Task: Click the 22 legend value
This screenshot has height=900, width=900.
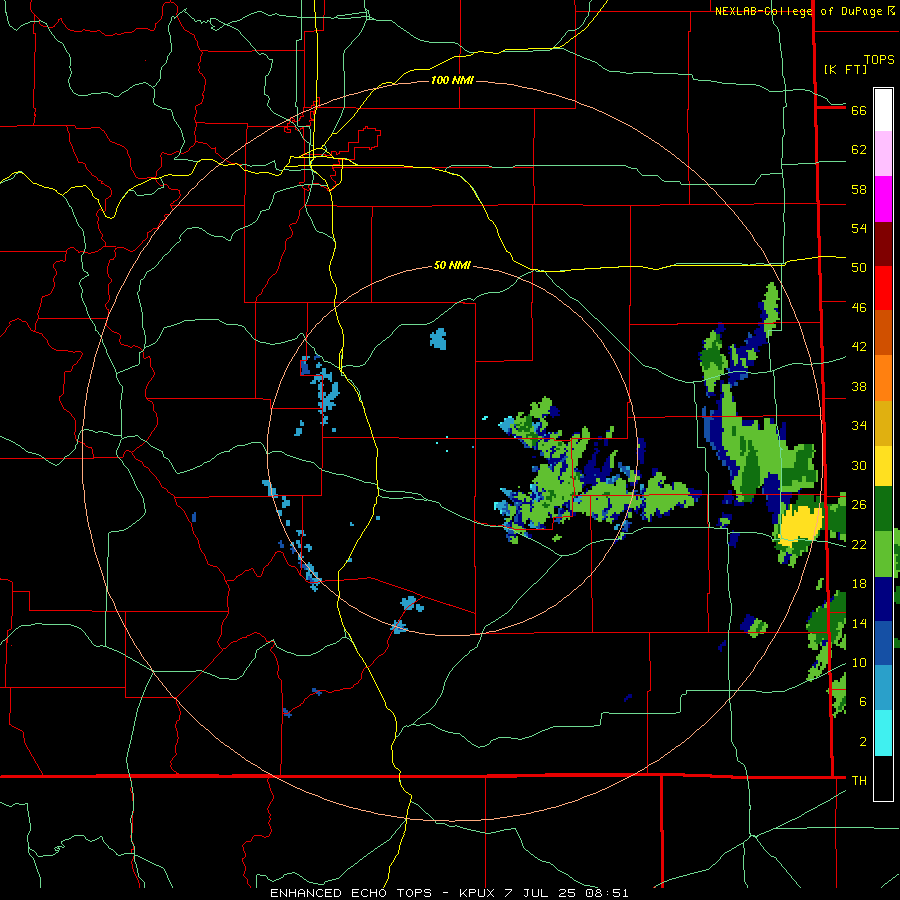Action: click(x=859, y=544)
